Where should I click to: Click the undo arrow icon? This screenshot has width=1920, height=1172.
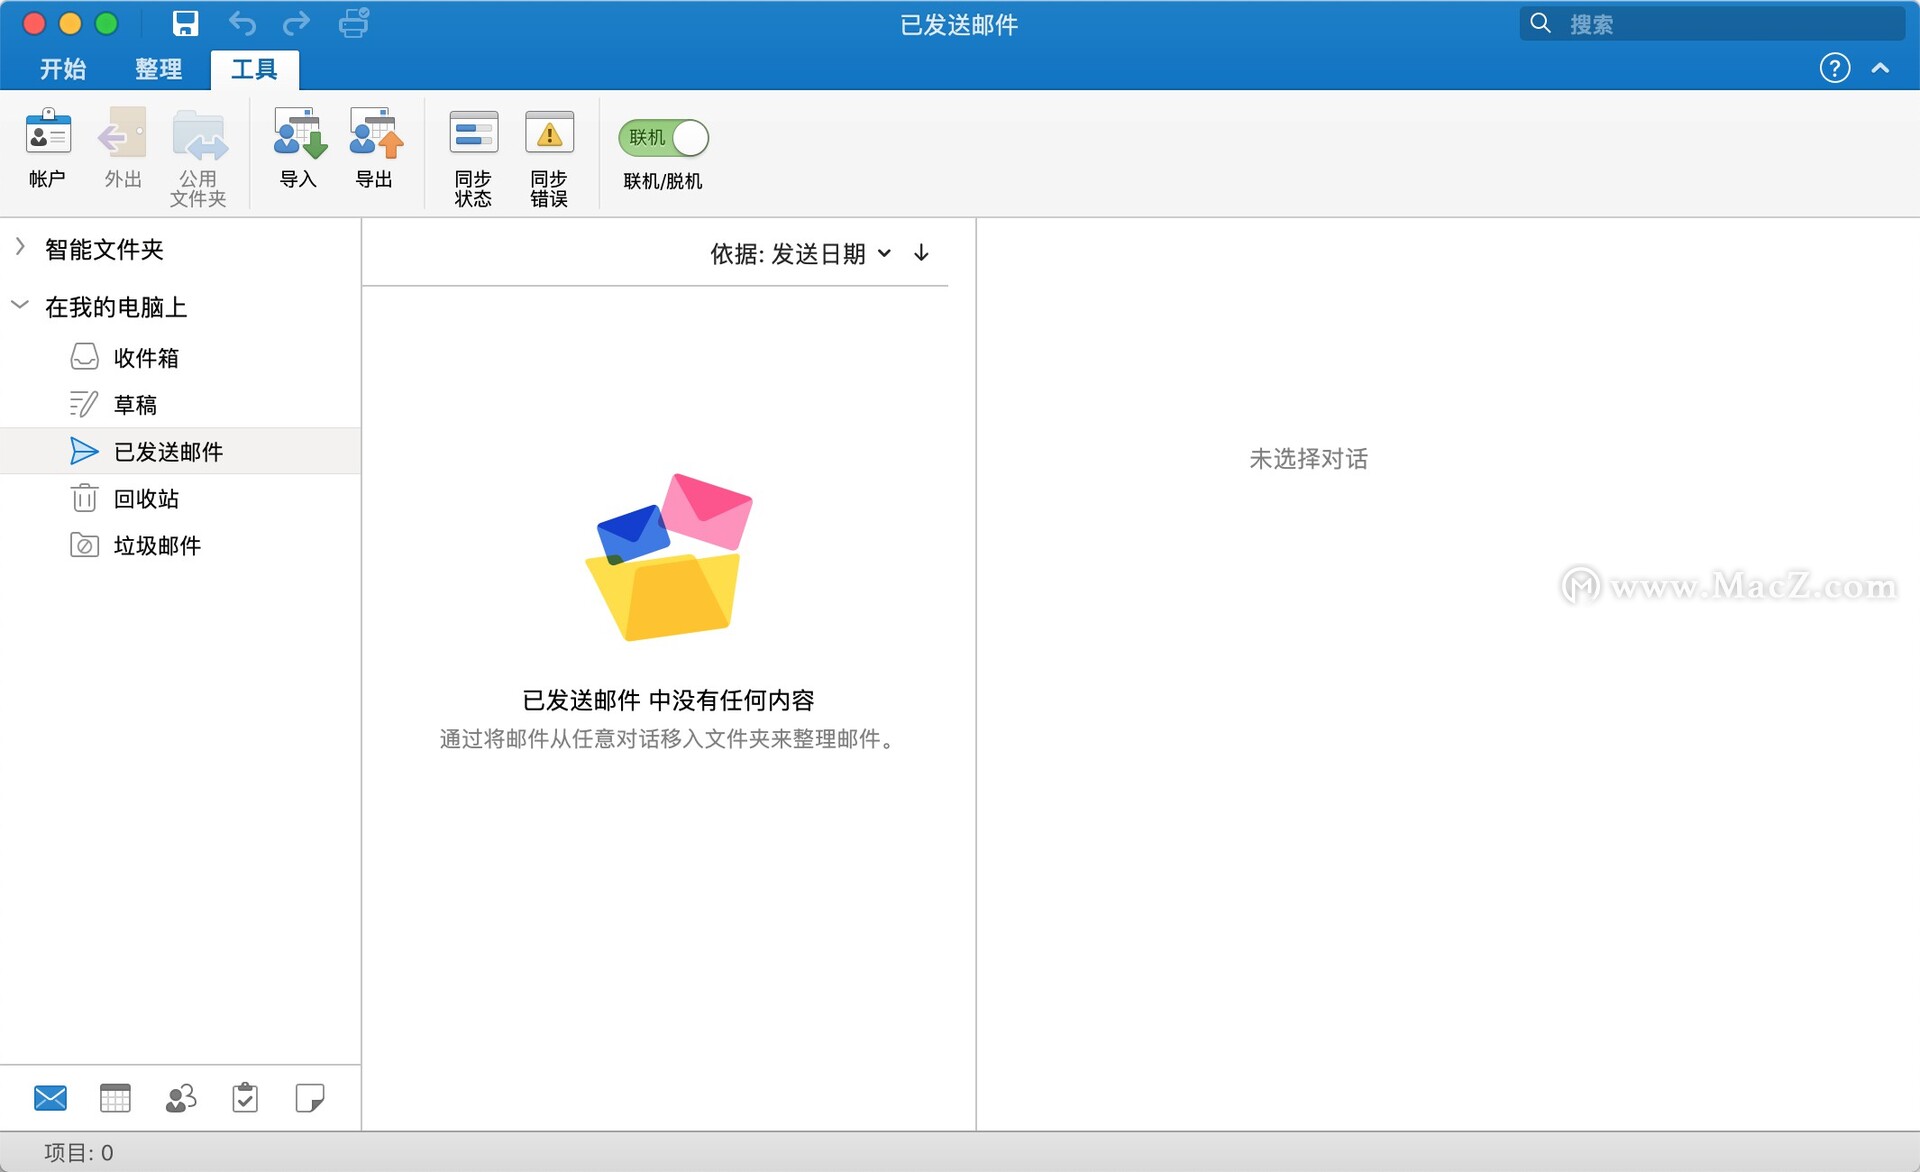[242, 23]
